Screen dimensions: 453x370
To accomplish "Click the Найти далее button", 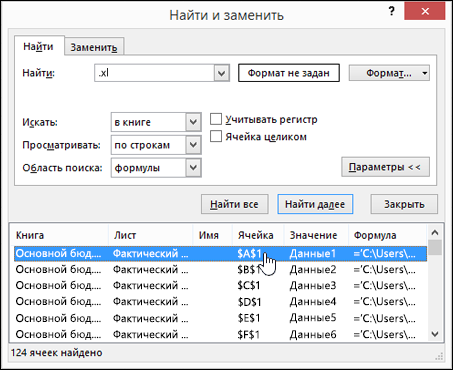I will coord(315,204).
